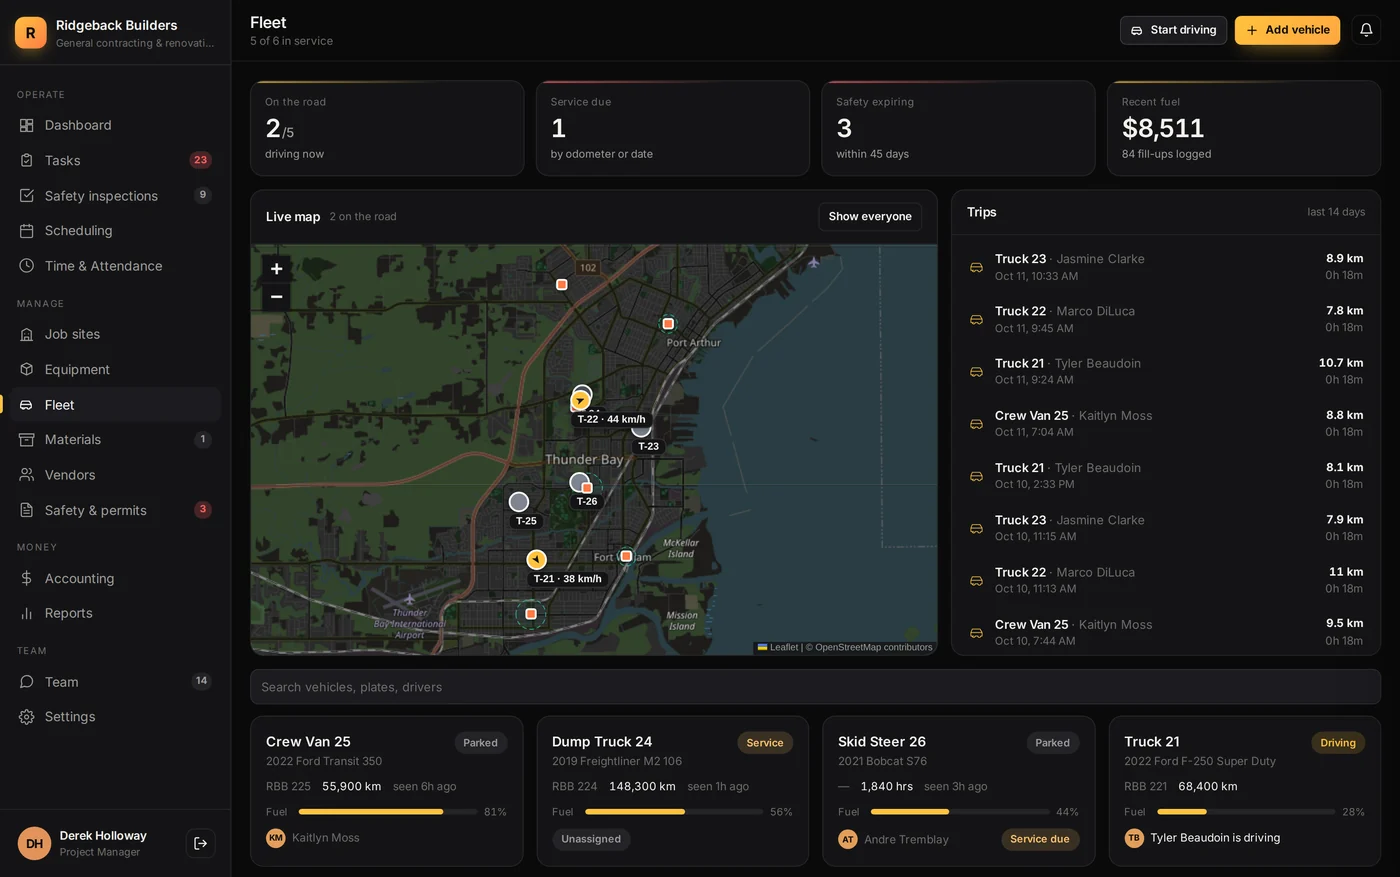This screenshot has height=877, width=1400.
Task: Open the On the road summary card
Action: (387, 128)
